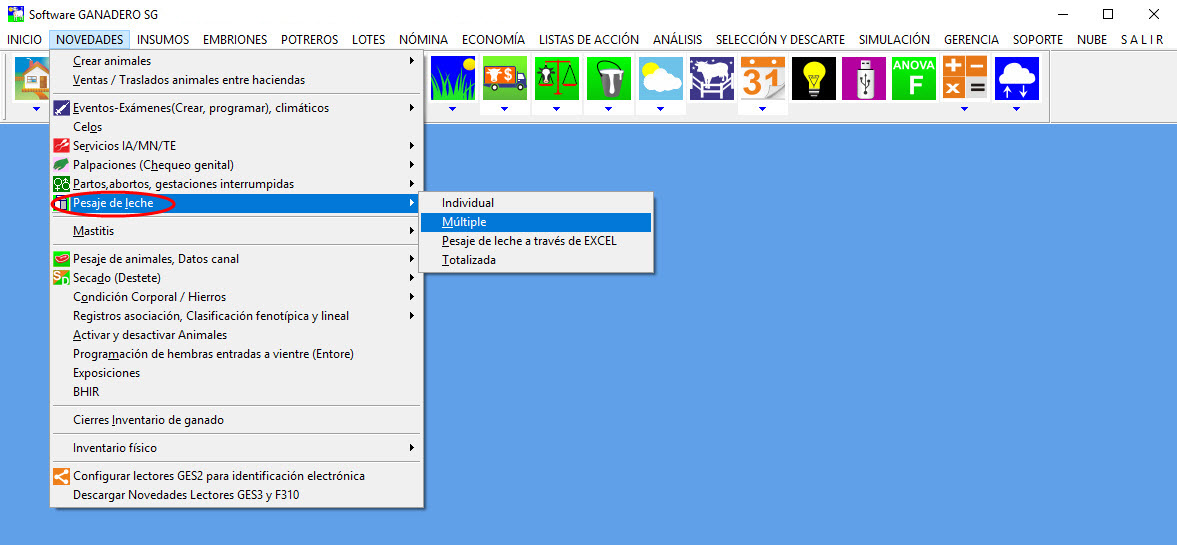This screenshot has height=545, width=1177.
Task: Click the milk bucket toolbar icon
Action: point(608,78)
